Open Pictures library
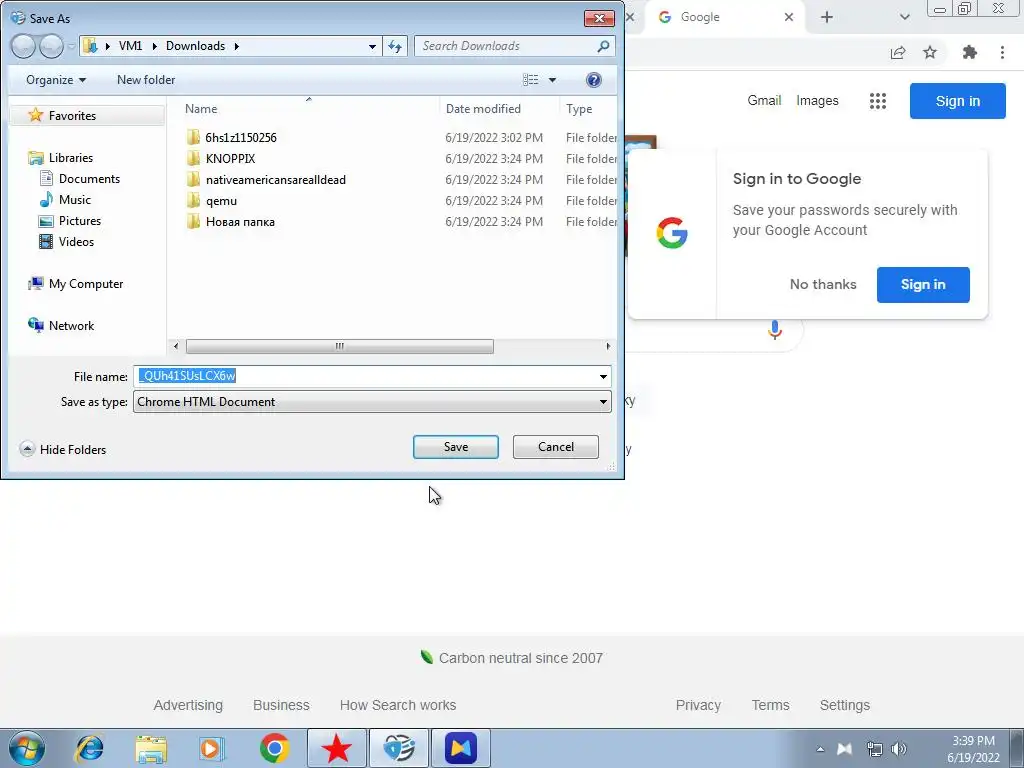This screenshot has height=768, width=1024. (x=80, y=221)
